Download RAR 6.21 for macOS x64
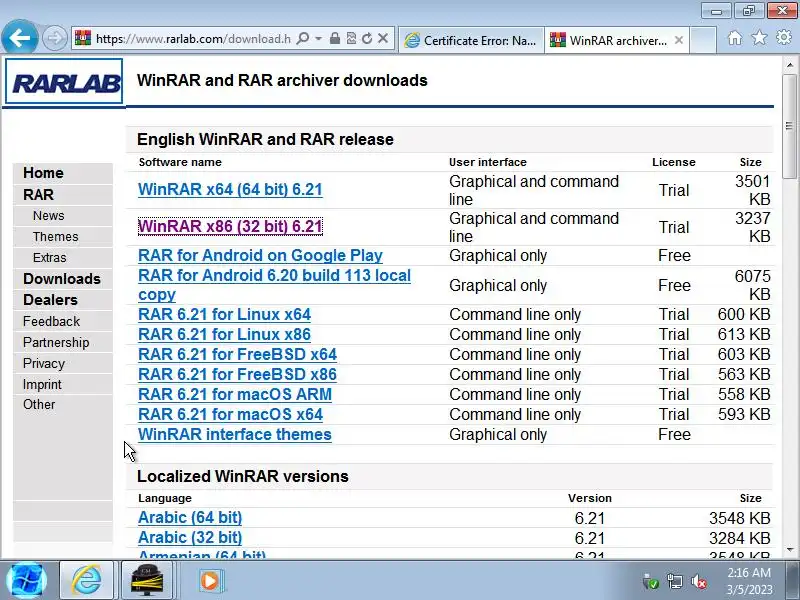 click(x=230, y=414)
